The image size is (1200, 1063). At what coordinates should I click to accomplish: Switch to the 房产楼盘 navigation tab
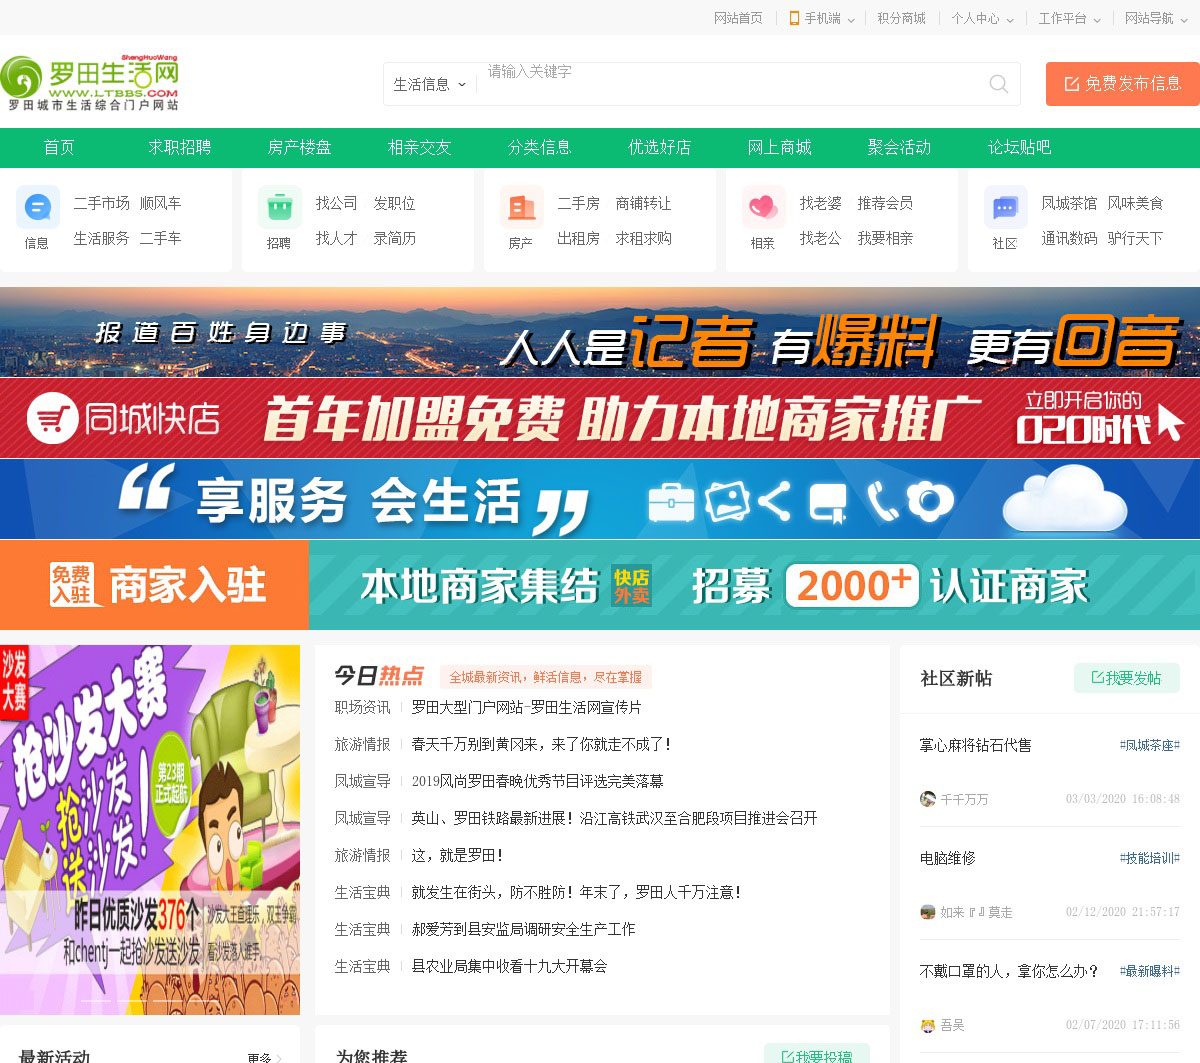click(x=300, y=148)
